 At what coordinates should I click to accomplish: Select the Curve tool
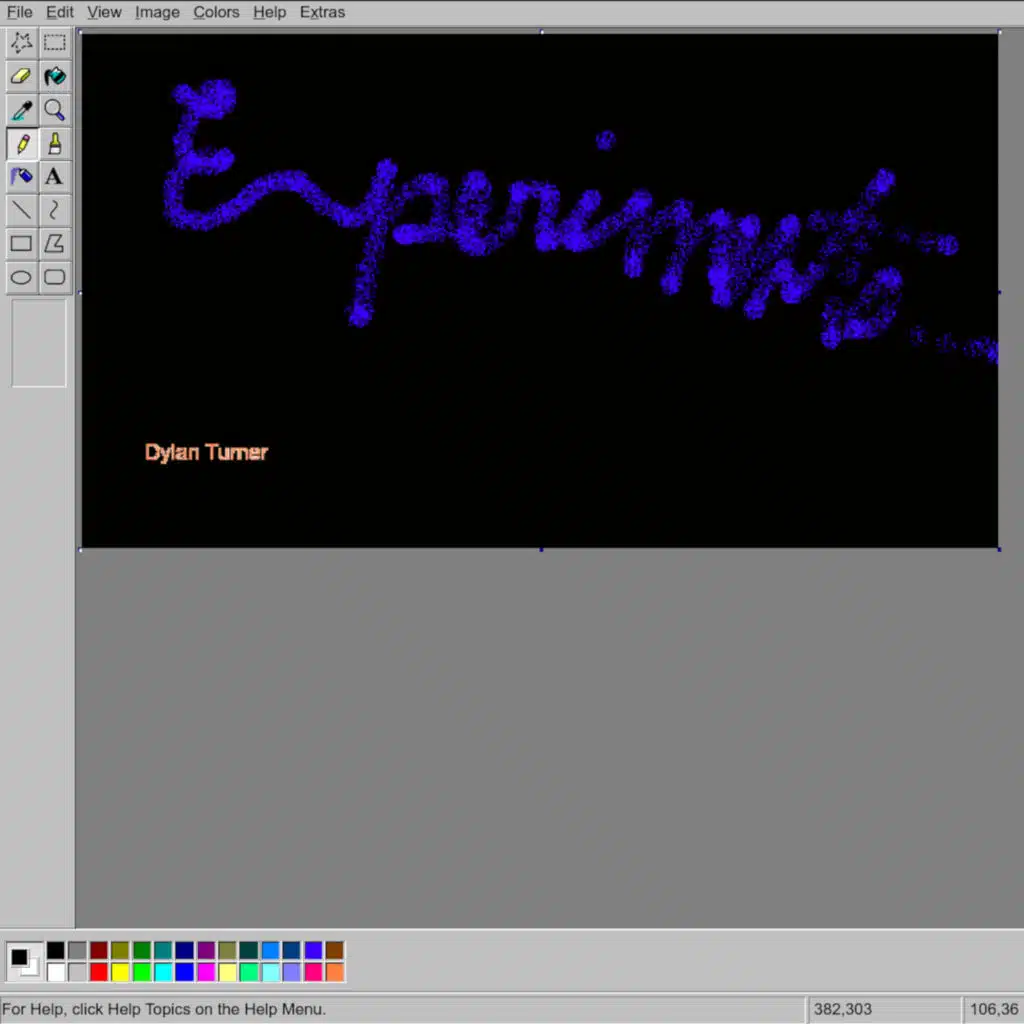pyautogui.click(x=55, y=210)
